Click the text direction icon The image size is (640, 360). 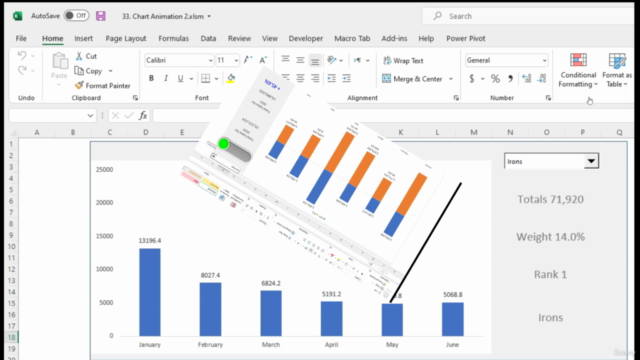tap(358, 60)
